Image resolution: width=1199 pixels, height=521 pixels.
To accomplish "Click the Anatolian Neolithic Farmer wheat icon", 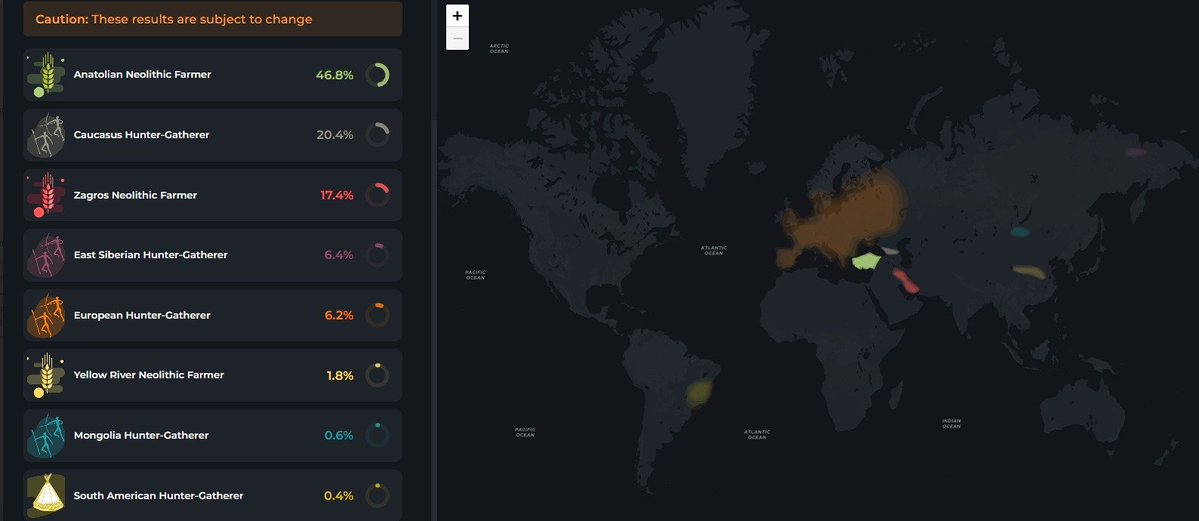I will pos(45,75).
